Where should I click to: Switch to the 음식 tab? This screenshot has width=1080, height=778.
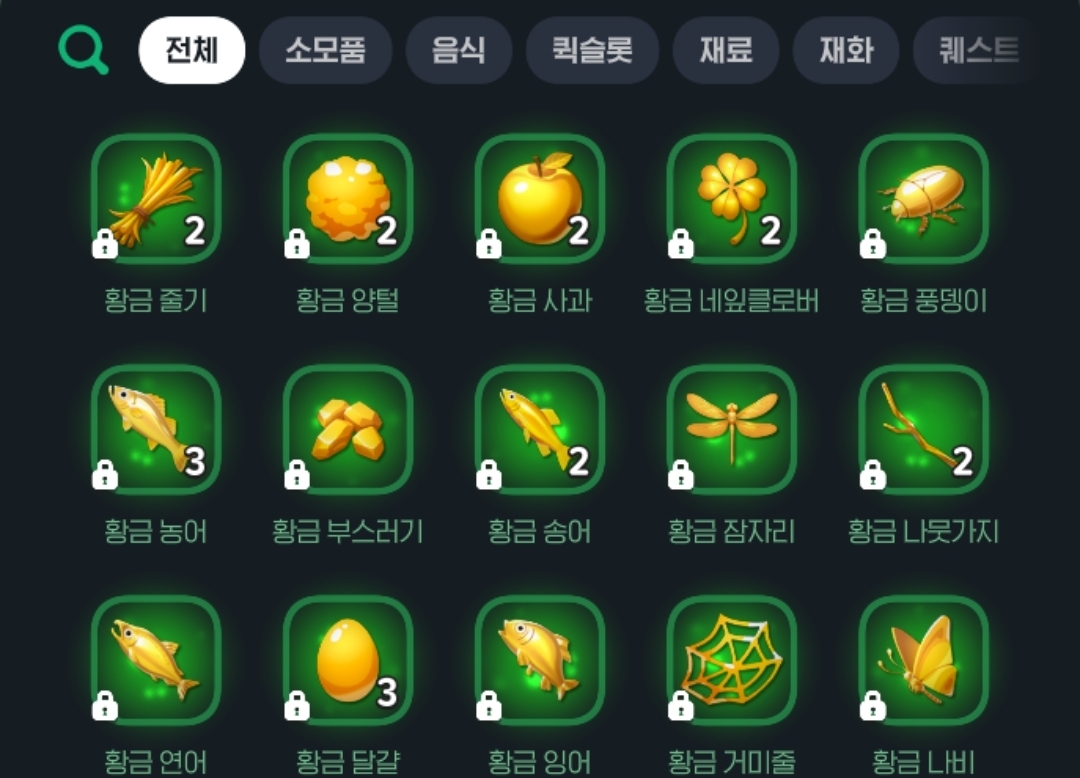pos(459,50)
